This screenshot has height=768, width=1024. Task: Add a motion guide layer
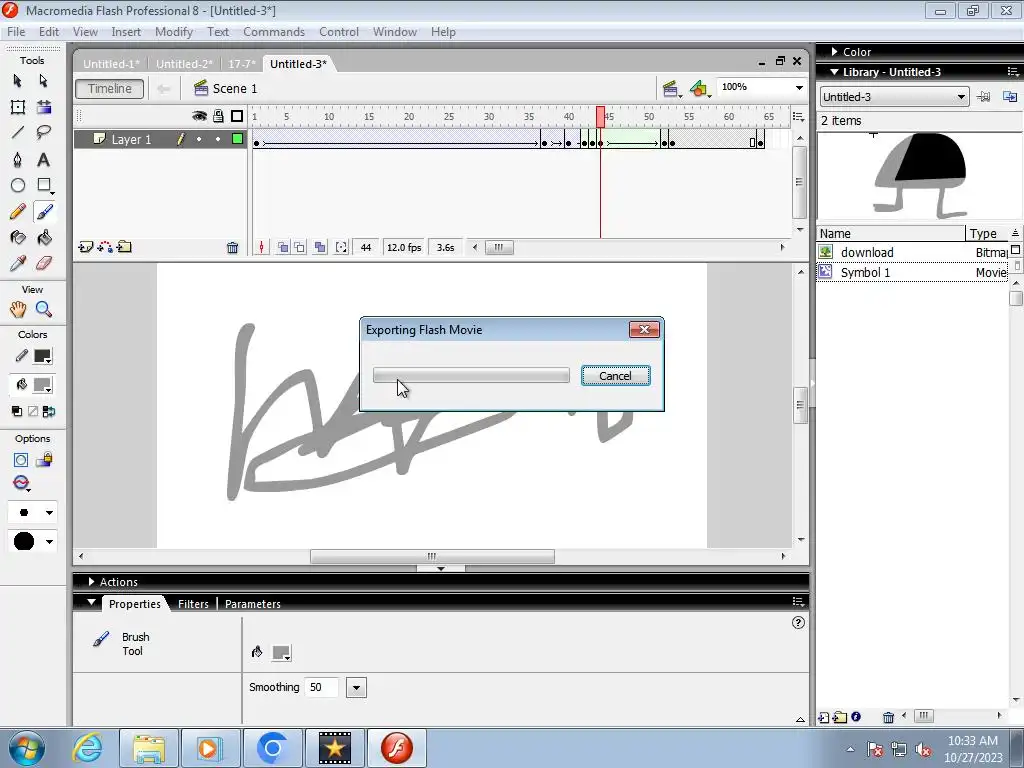104,247
